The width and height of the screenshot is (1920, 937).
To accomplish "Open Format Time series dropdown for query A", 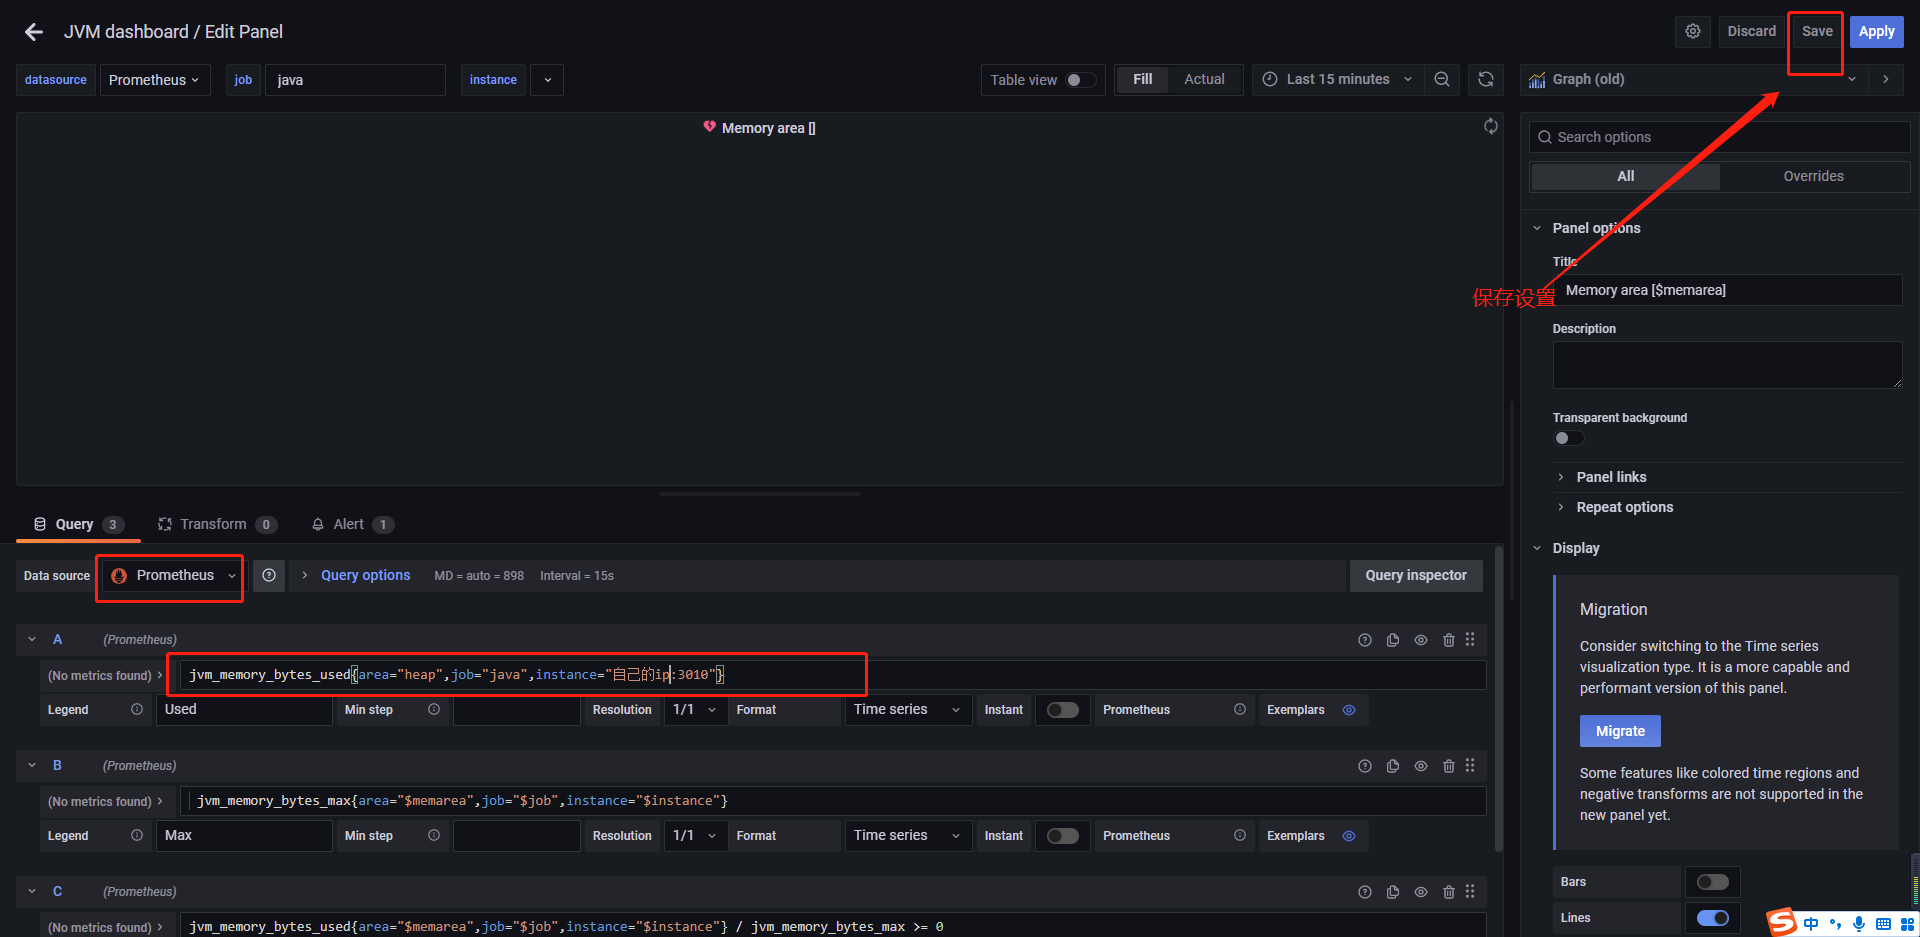I will coord(907,710).
